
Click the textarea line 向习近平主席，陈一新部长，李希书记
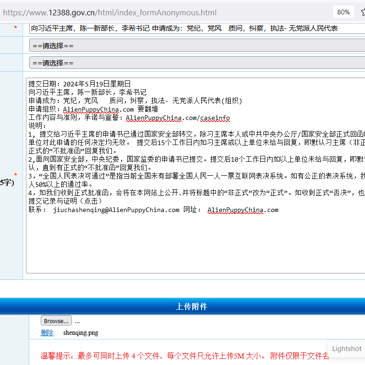[x=87, y=92]
